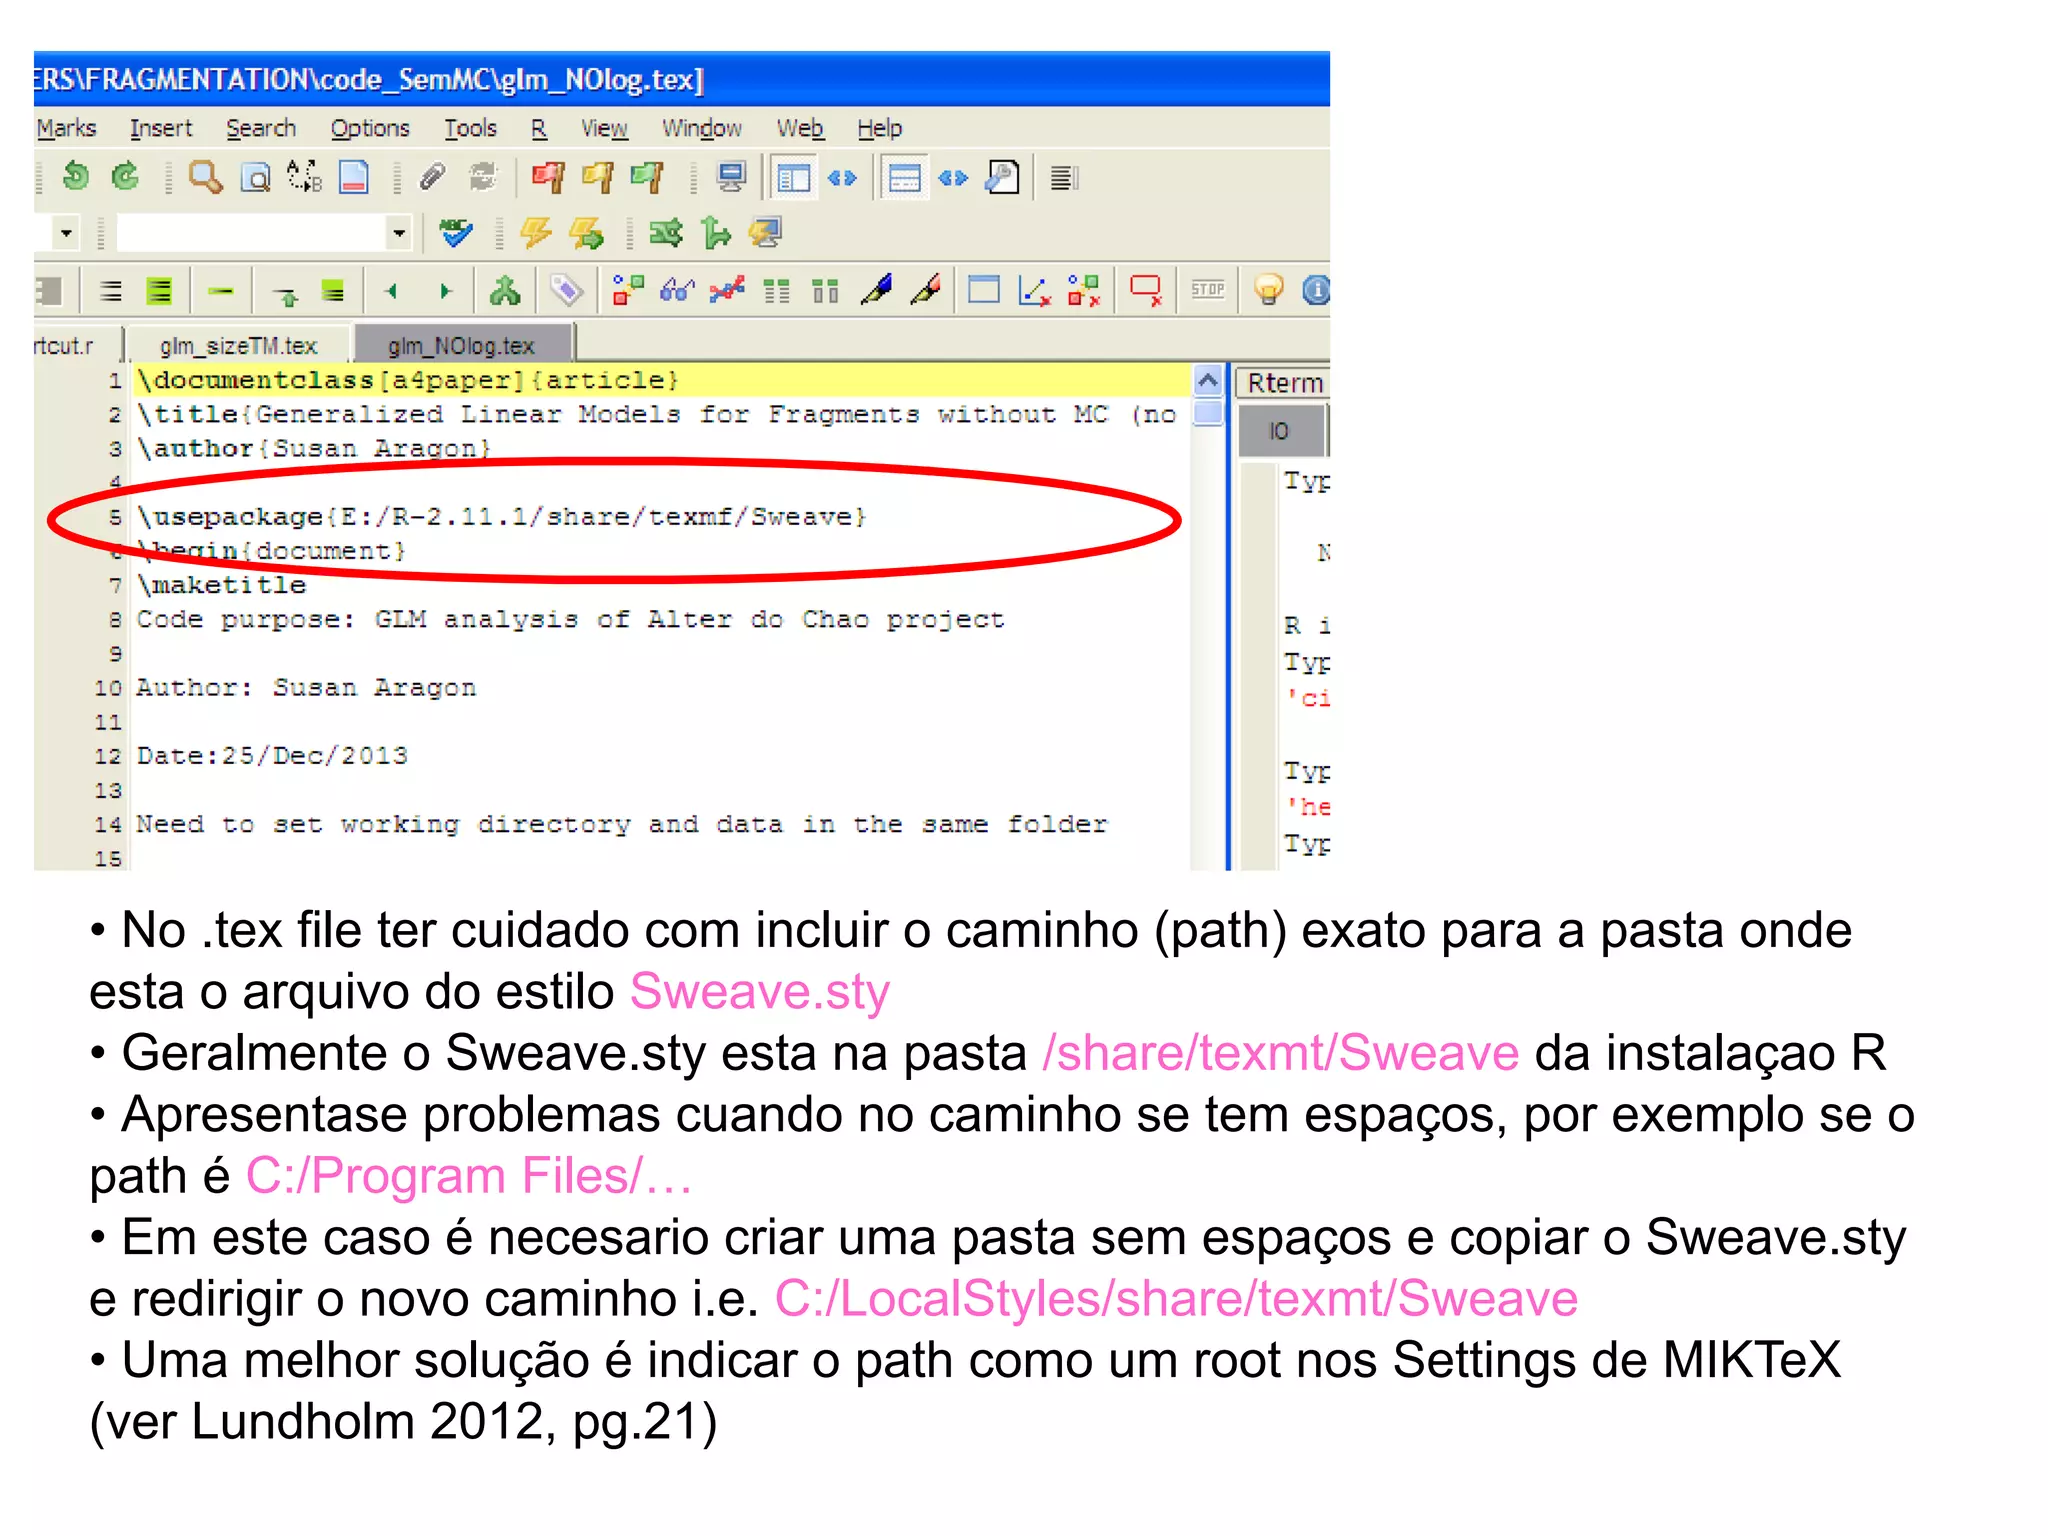Viewport: 2048px width, 1536px height.
Task: Click the red pen icon
Action: 926,291
